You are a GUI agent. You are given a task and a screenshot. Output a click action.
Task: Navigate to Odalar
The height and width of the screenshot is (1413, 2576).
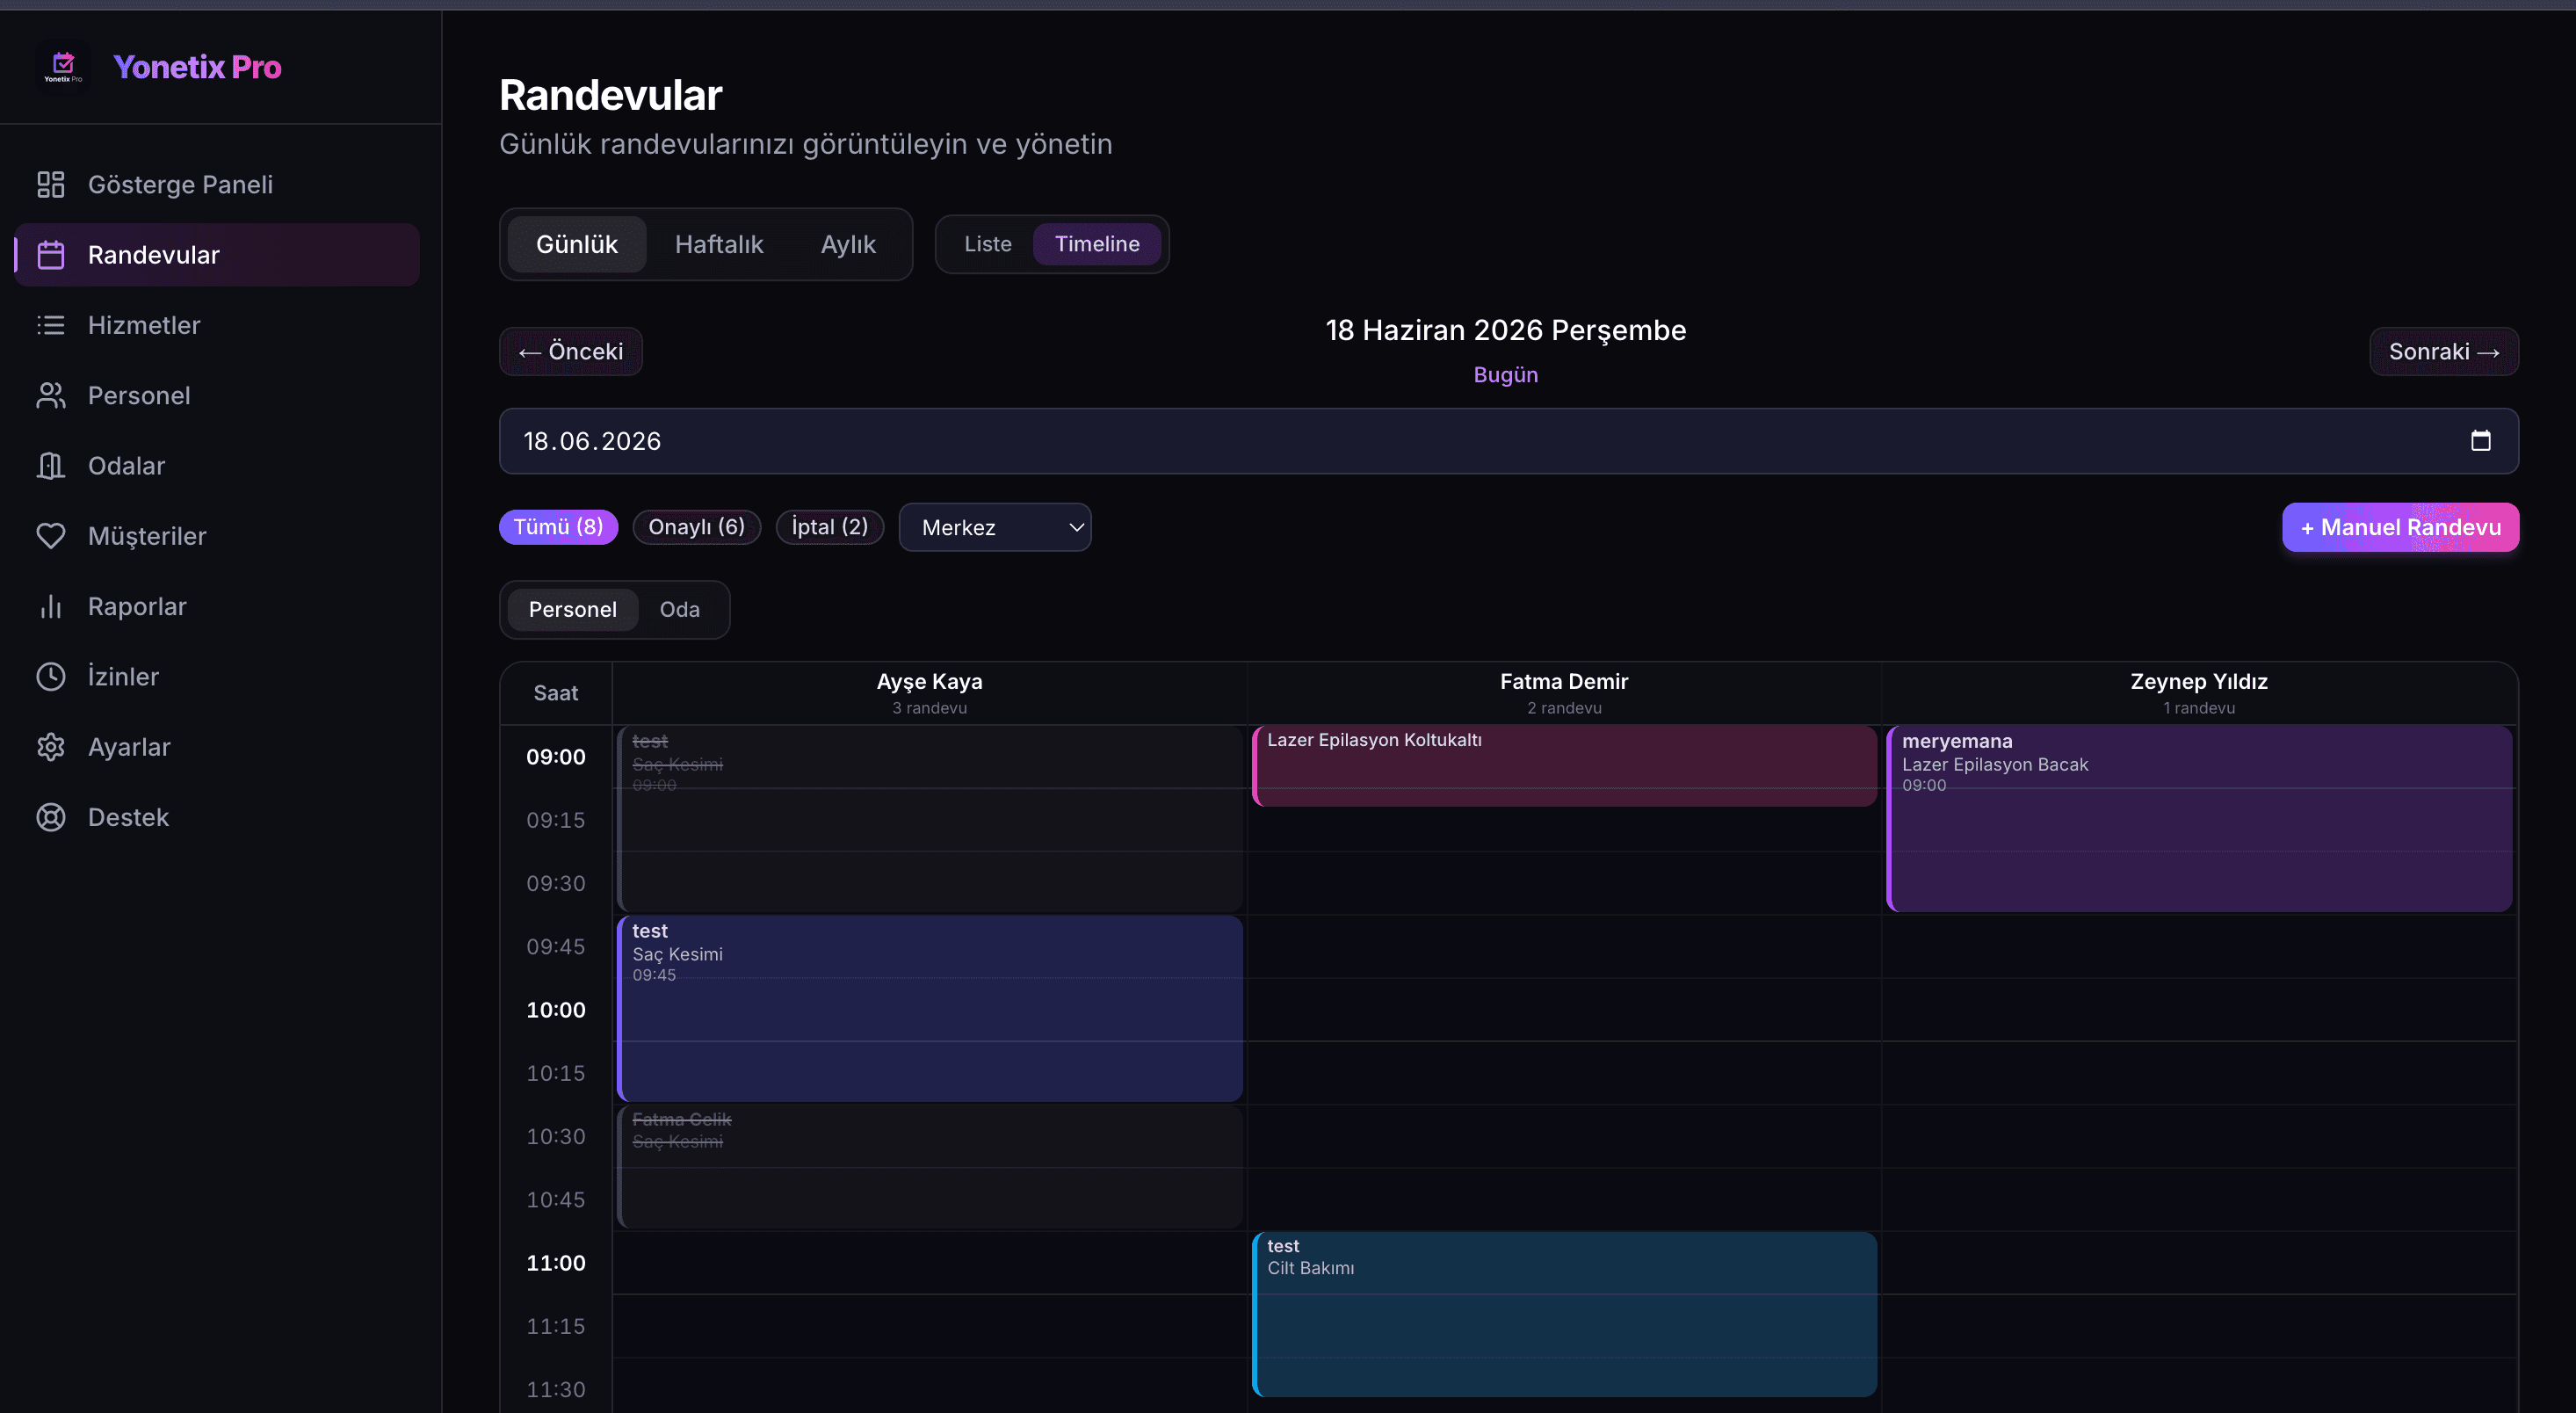pyautogui.click(x=217, y=466)
